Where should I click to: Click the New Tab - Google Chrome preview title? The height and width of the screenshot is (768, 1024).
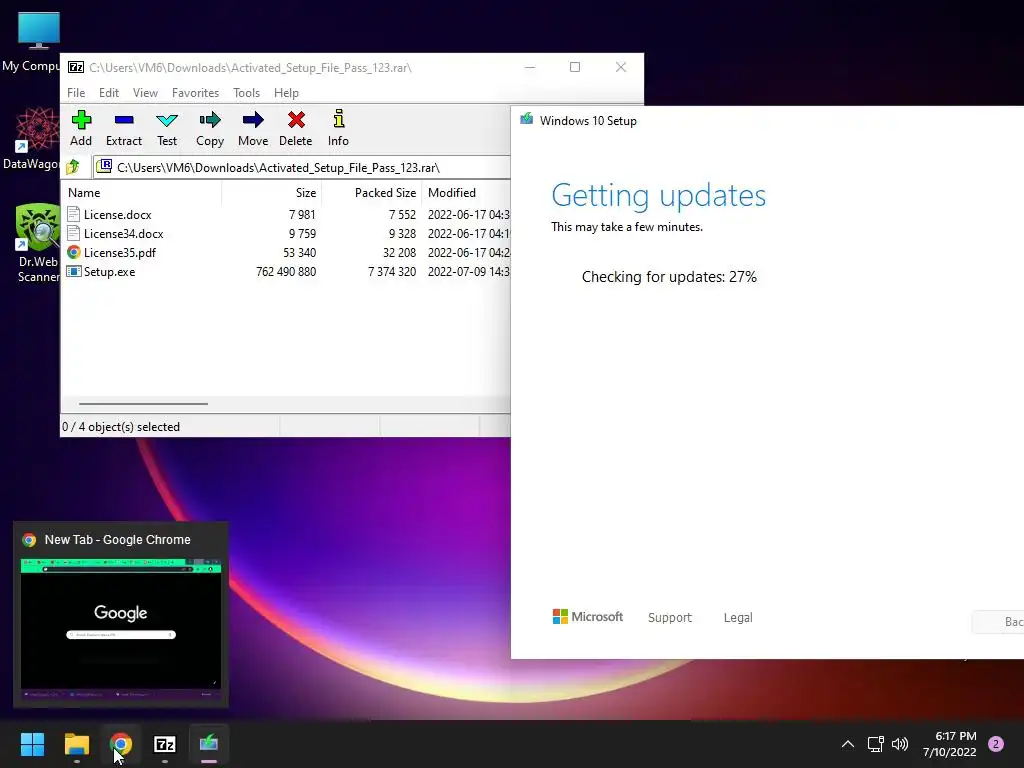118,539
